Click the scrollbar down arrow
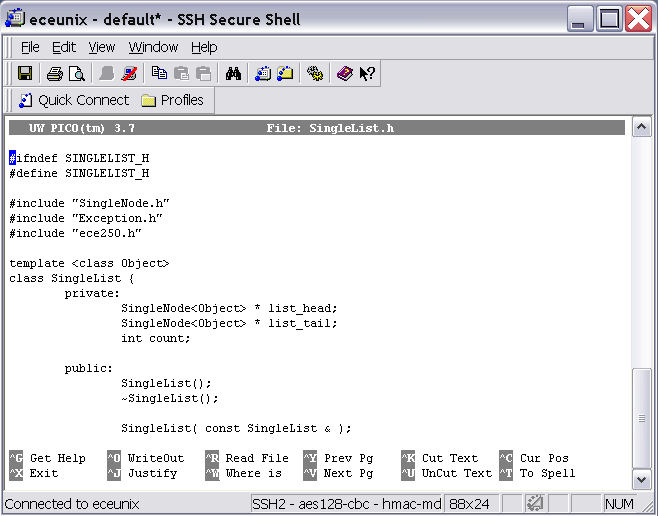Viewport: 658px width, 516px height. click(641, 475)
